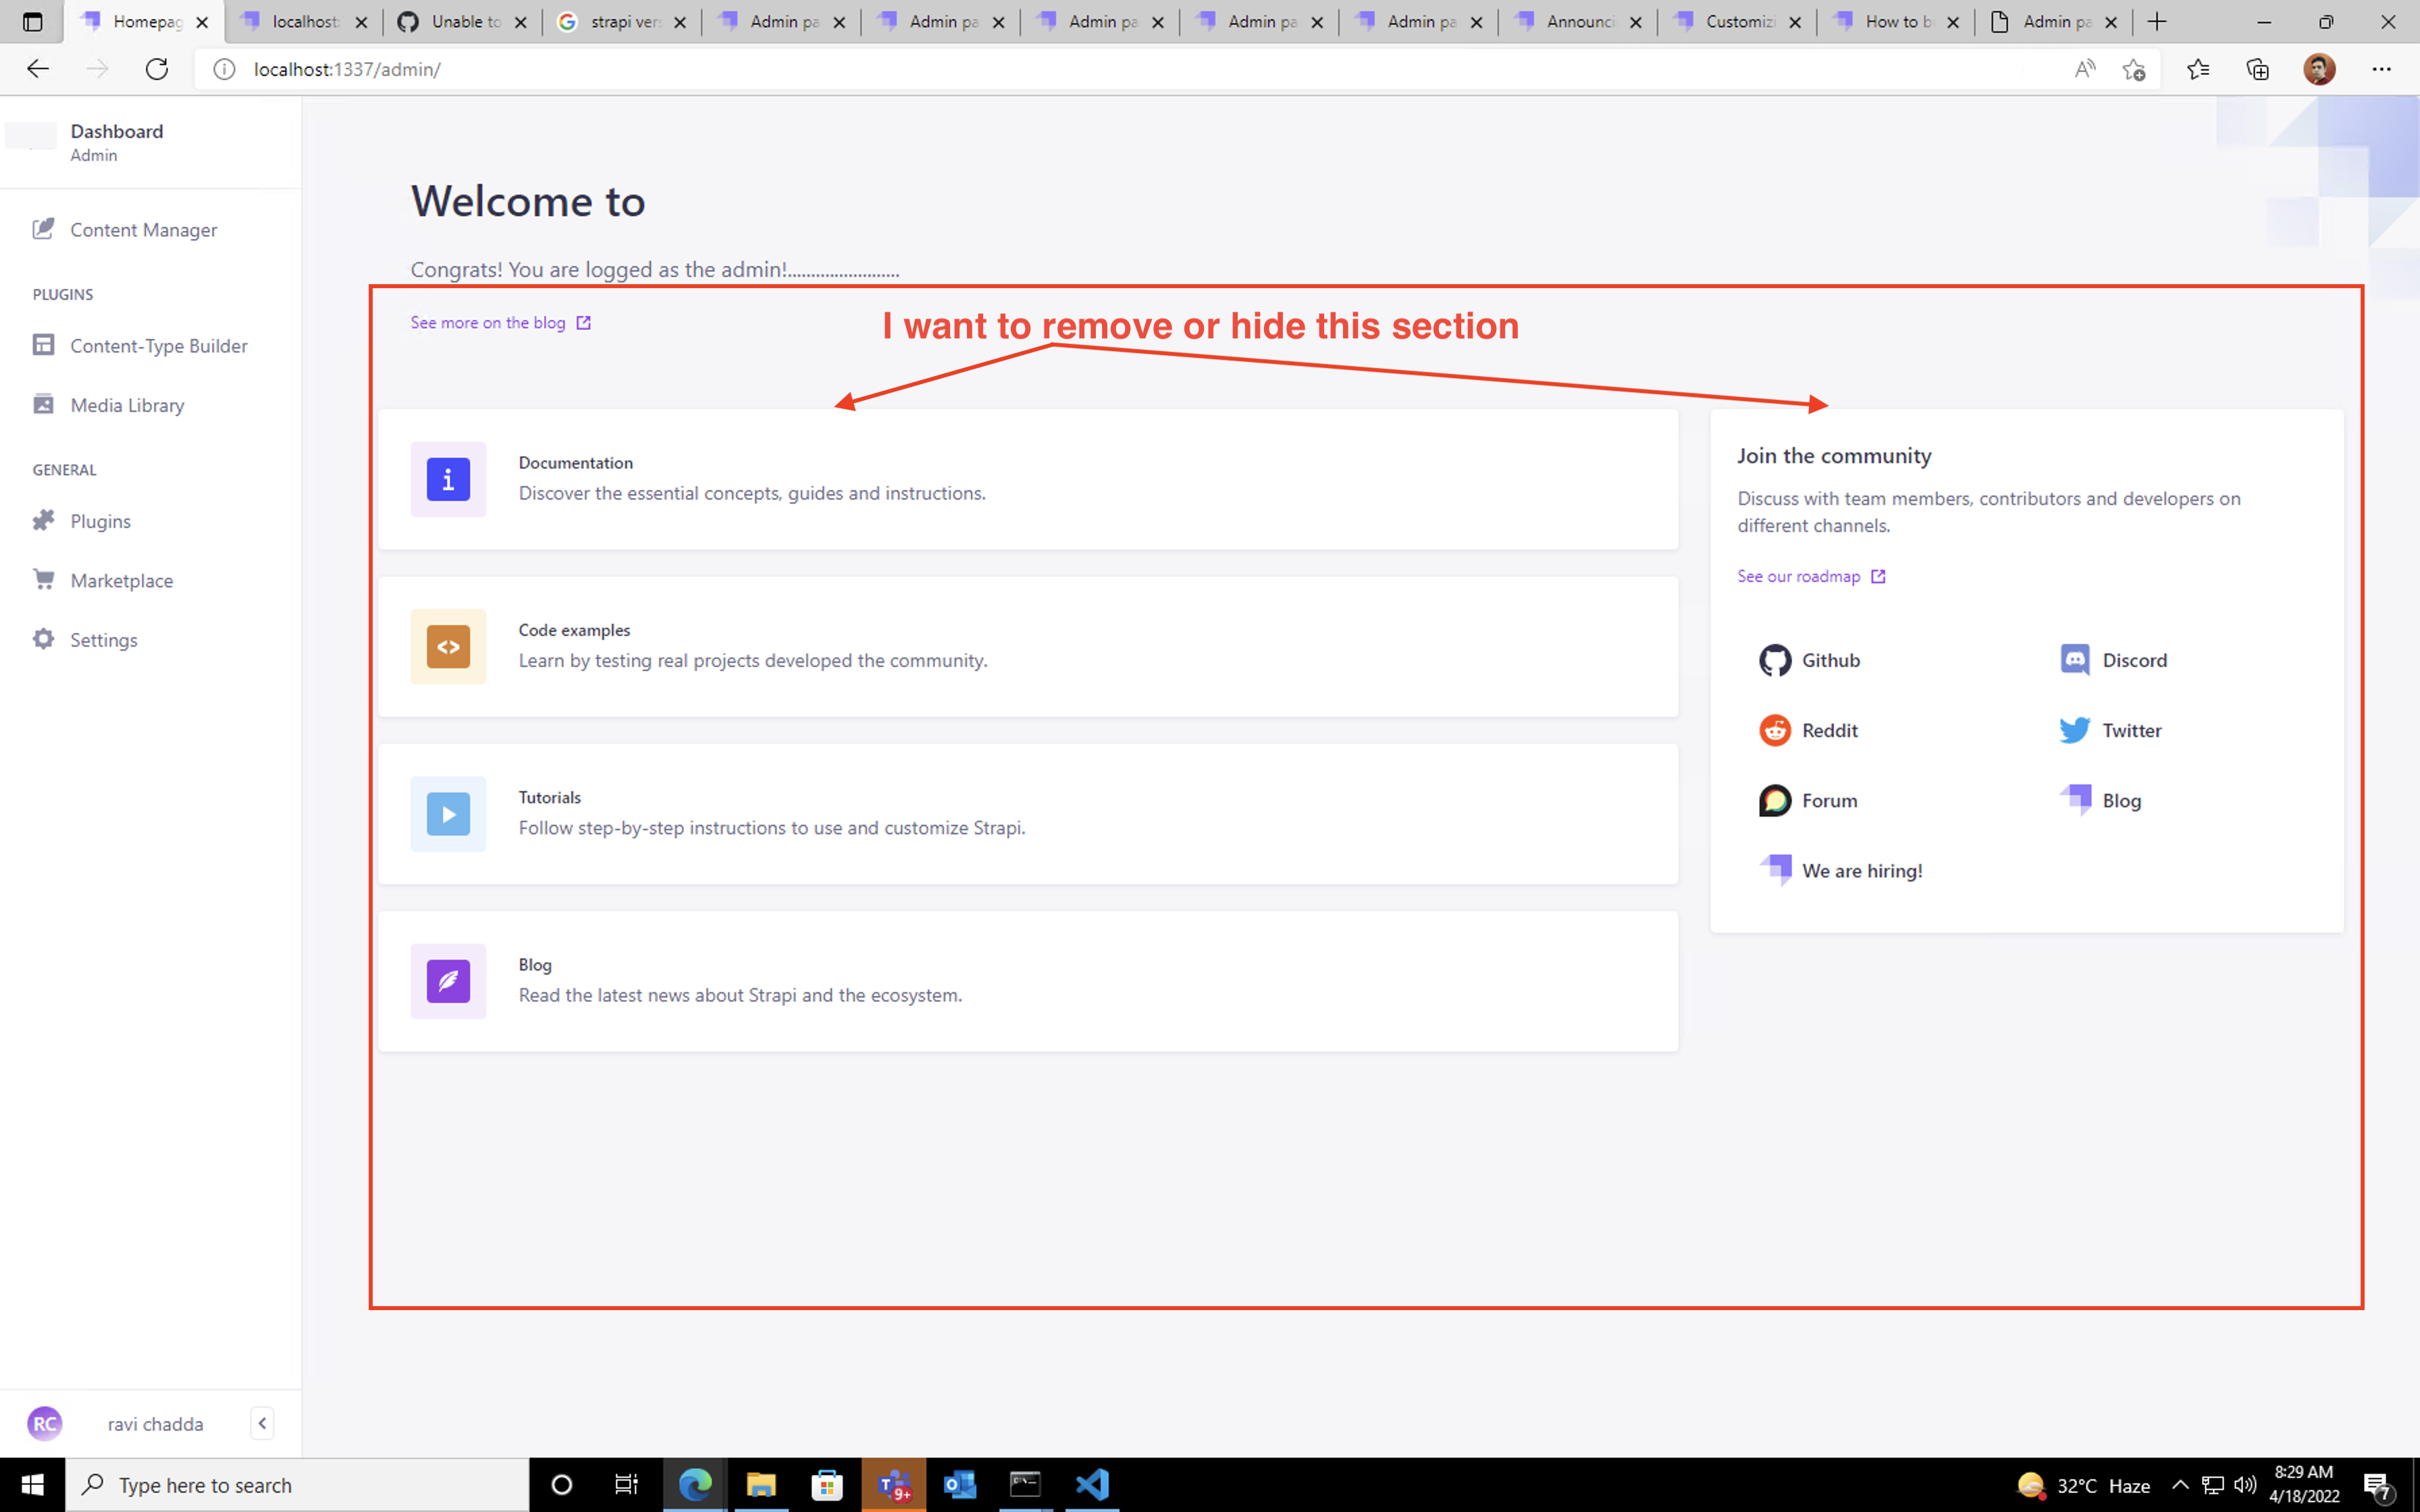Open Strapi Settings
This screenshot has height=1512, width=2420.
tap(104, 639)
